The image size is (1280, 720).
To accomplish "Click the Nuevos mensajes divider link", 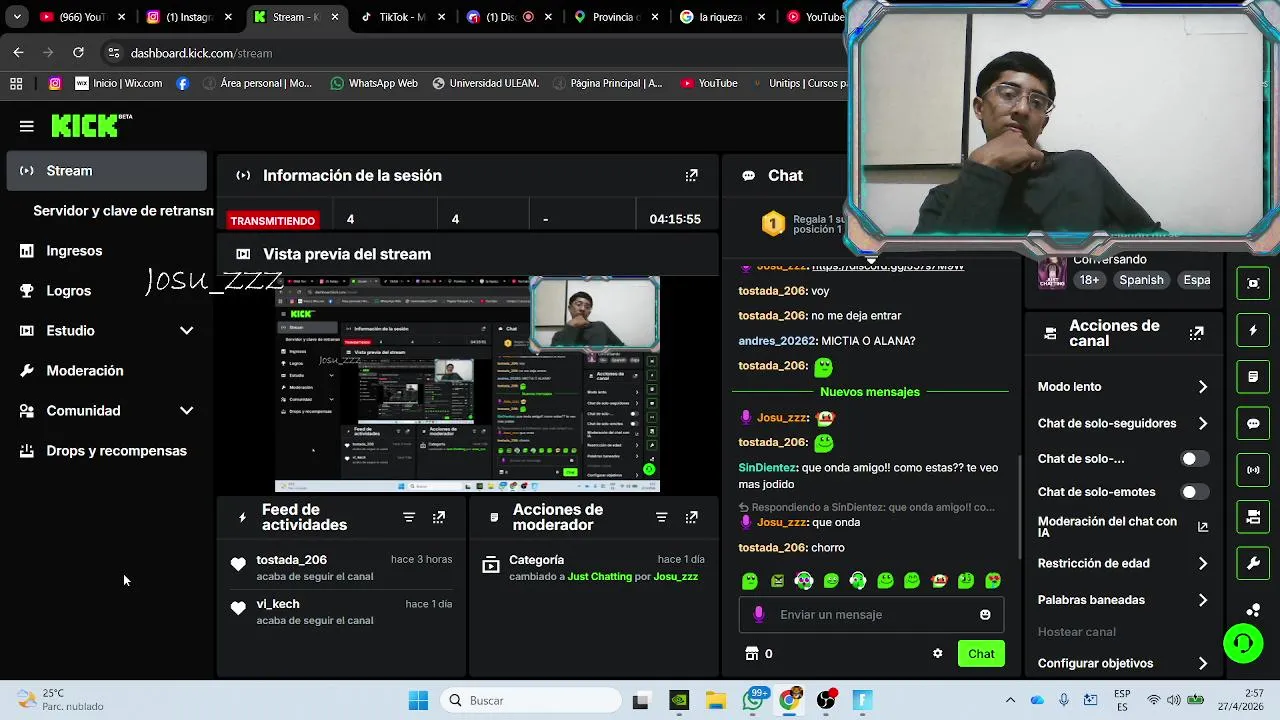I will [870, 392].
